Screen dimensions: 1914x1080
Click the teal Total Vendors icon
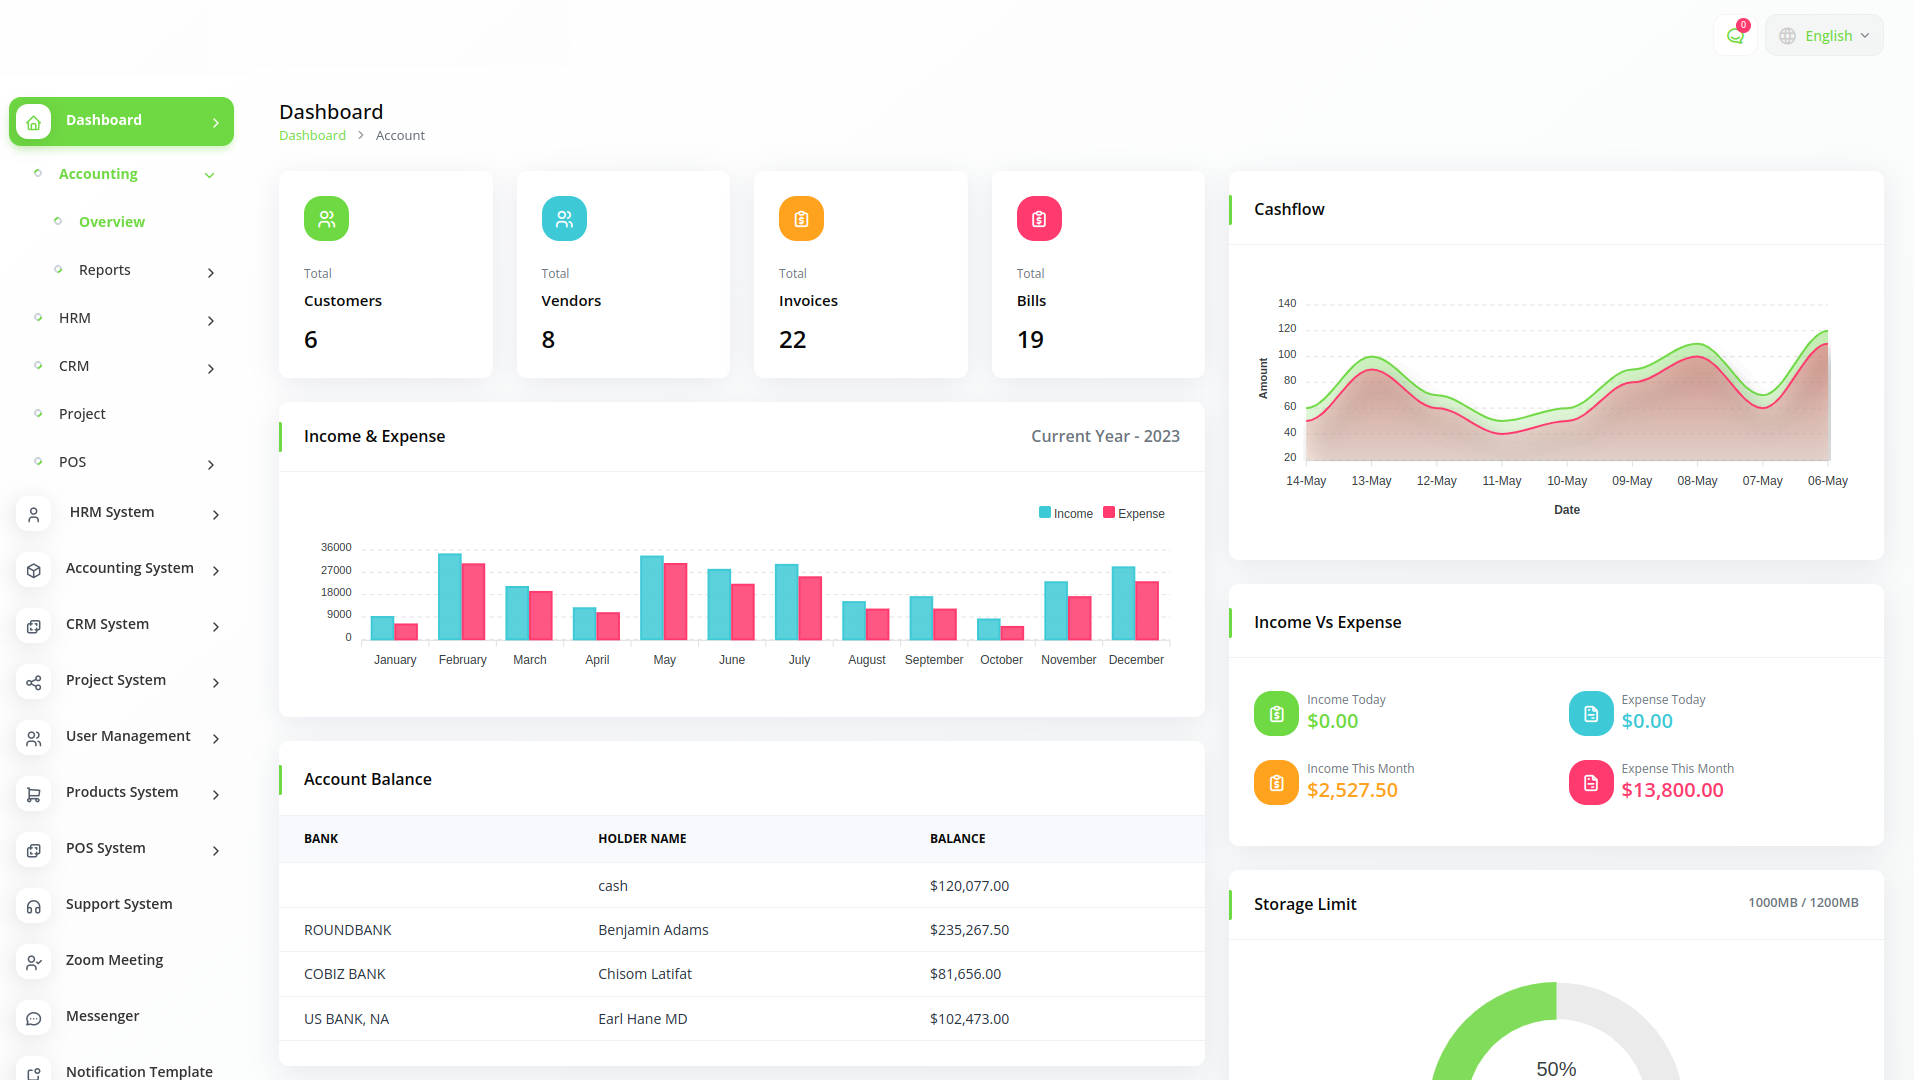564,219
